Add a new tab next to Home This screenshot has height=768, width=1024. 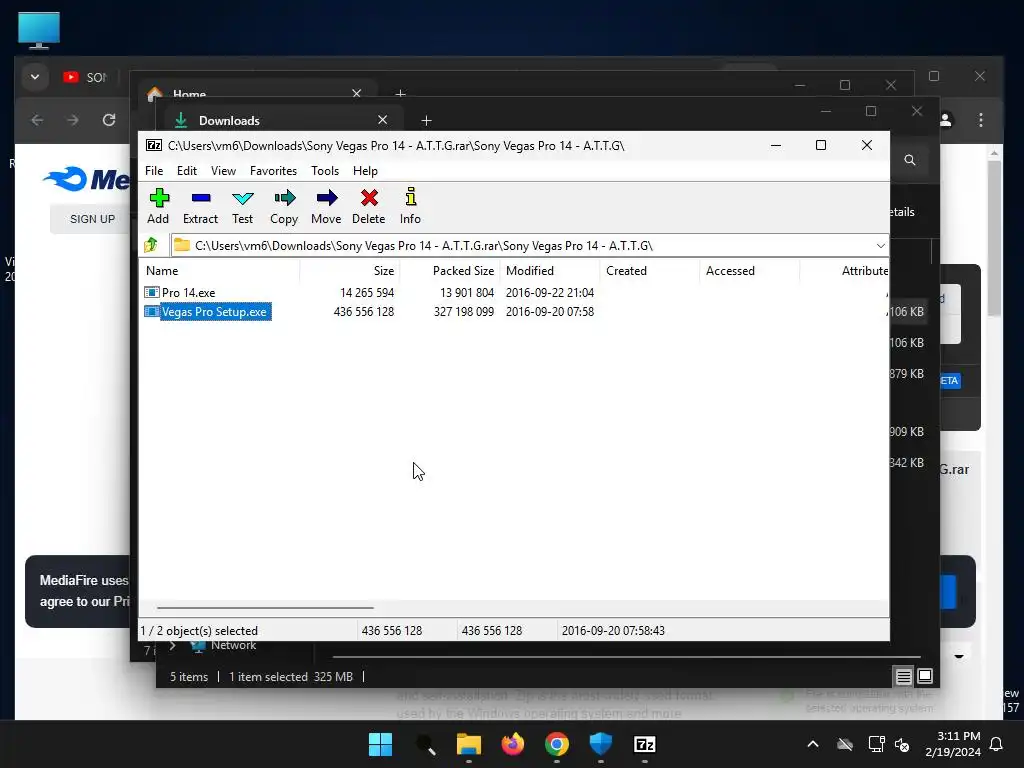point(400,94)
